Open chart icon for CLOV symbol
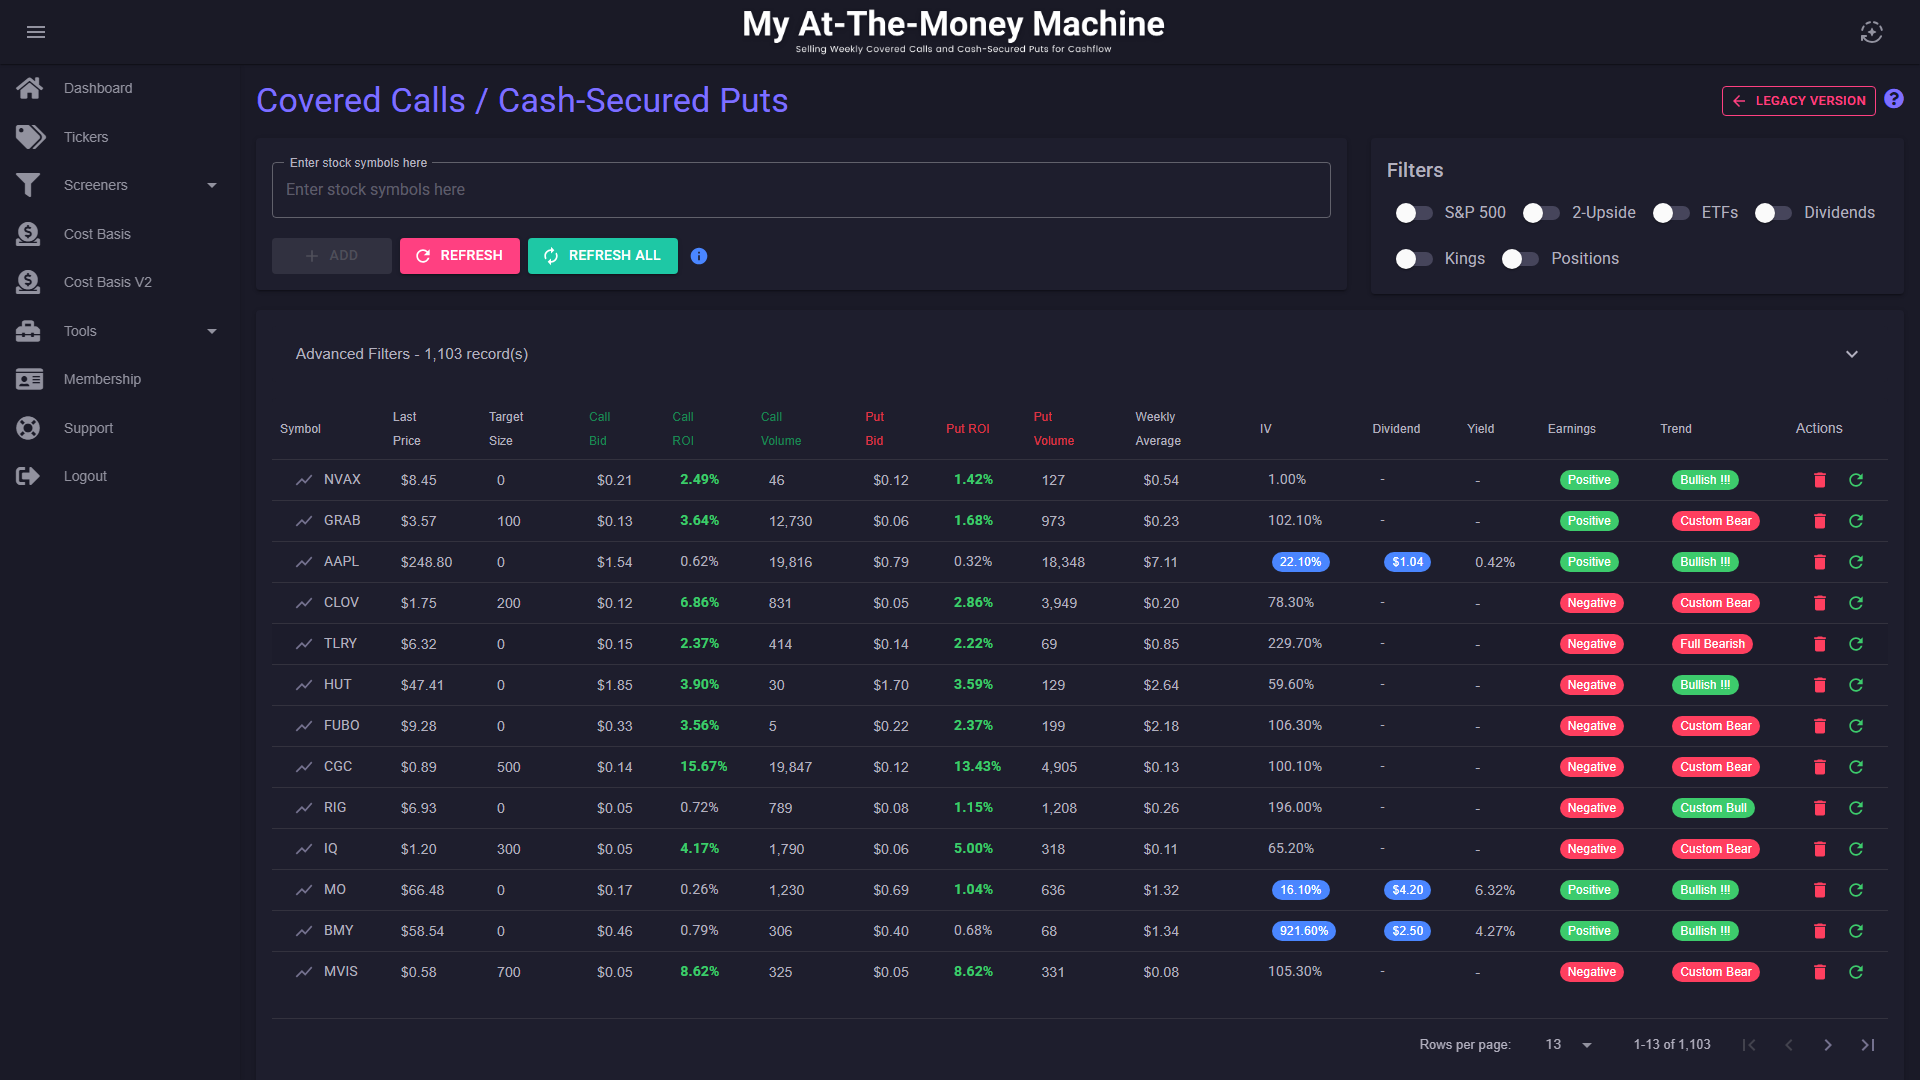The width and height of the screenshot is (1920, 1080). pos(304,603)
